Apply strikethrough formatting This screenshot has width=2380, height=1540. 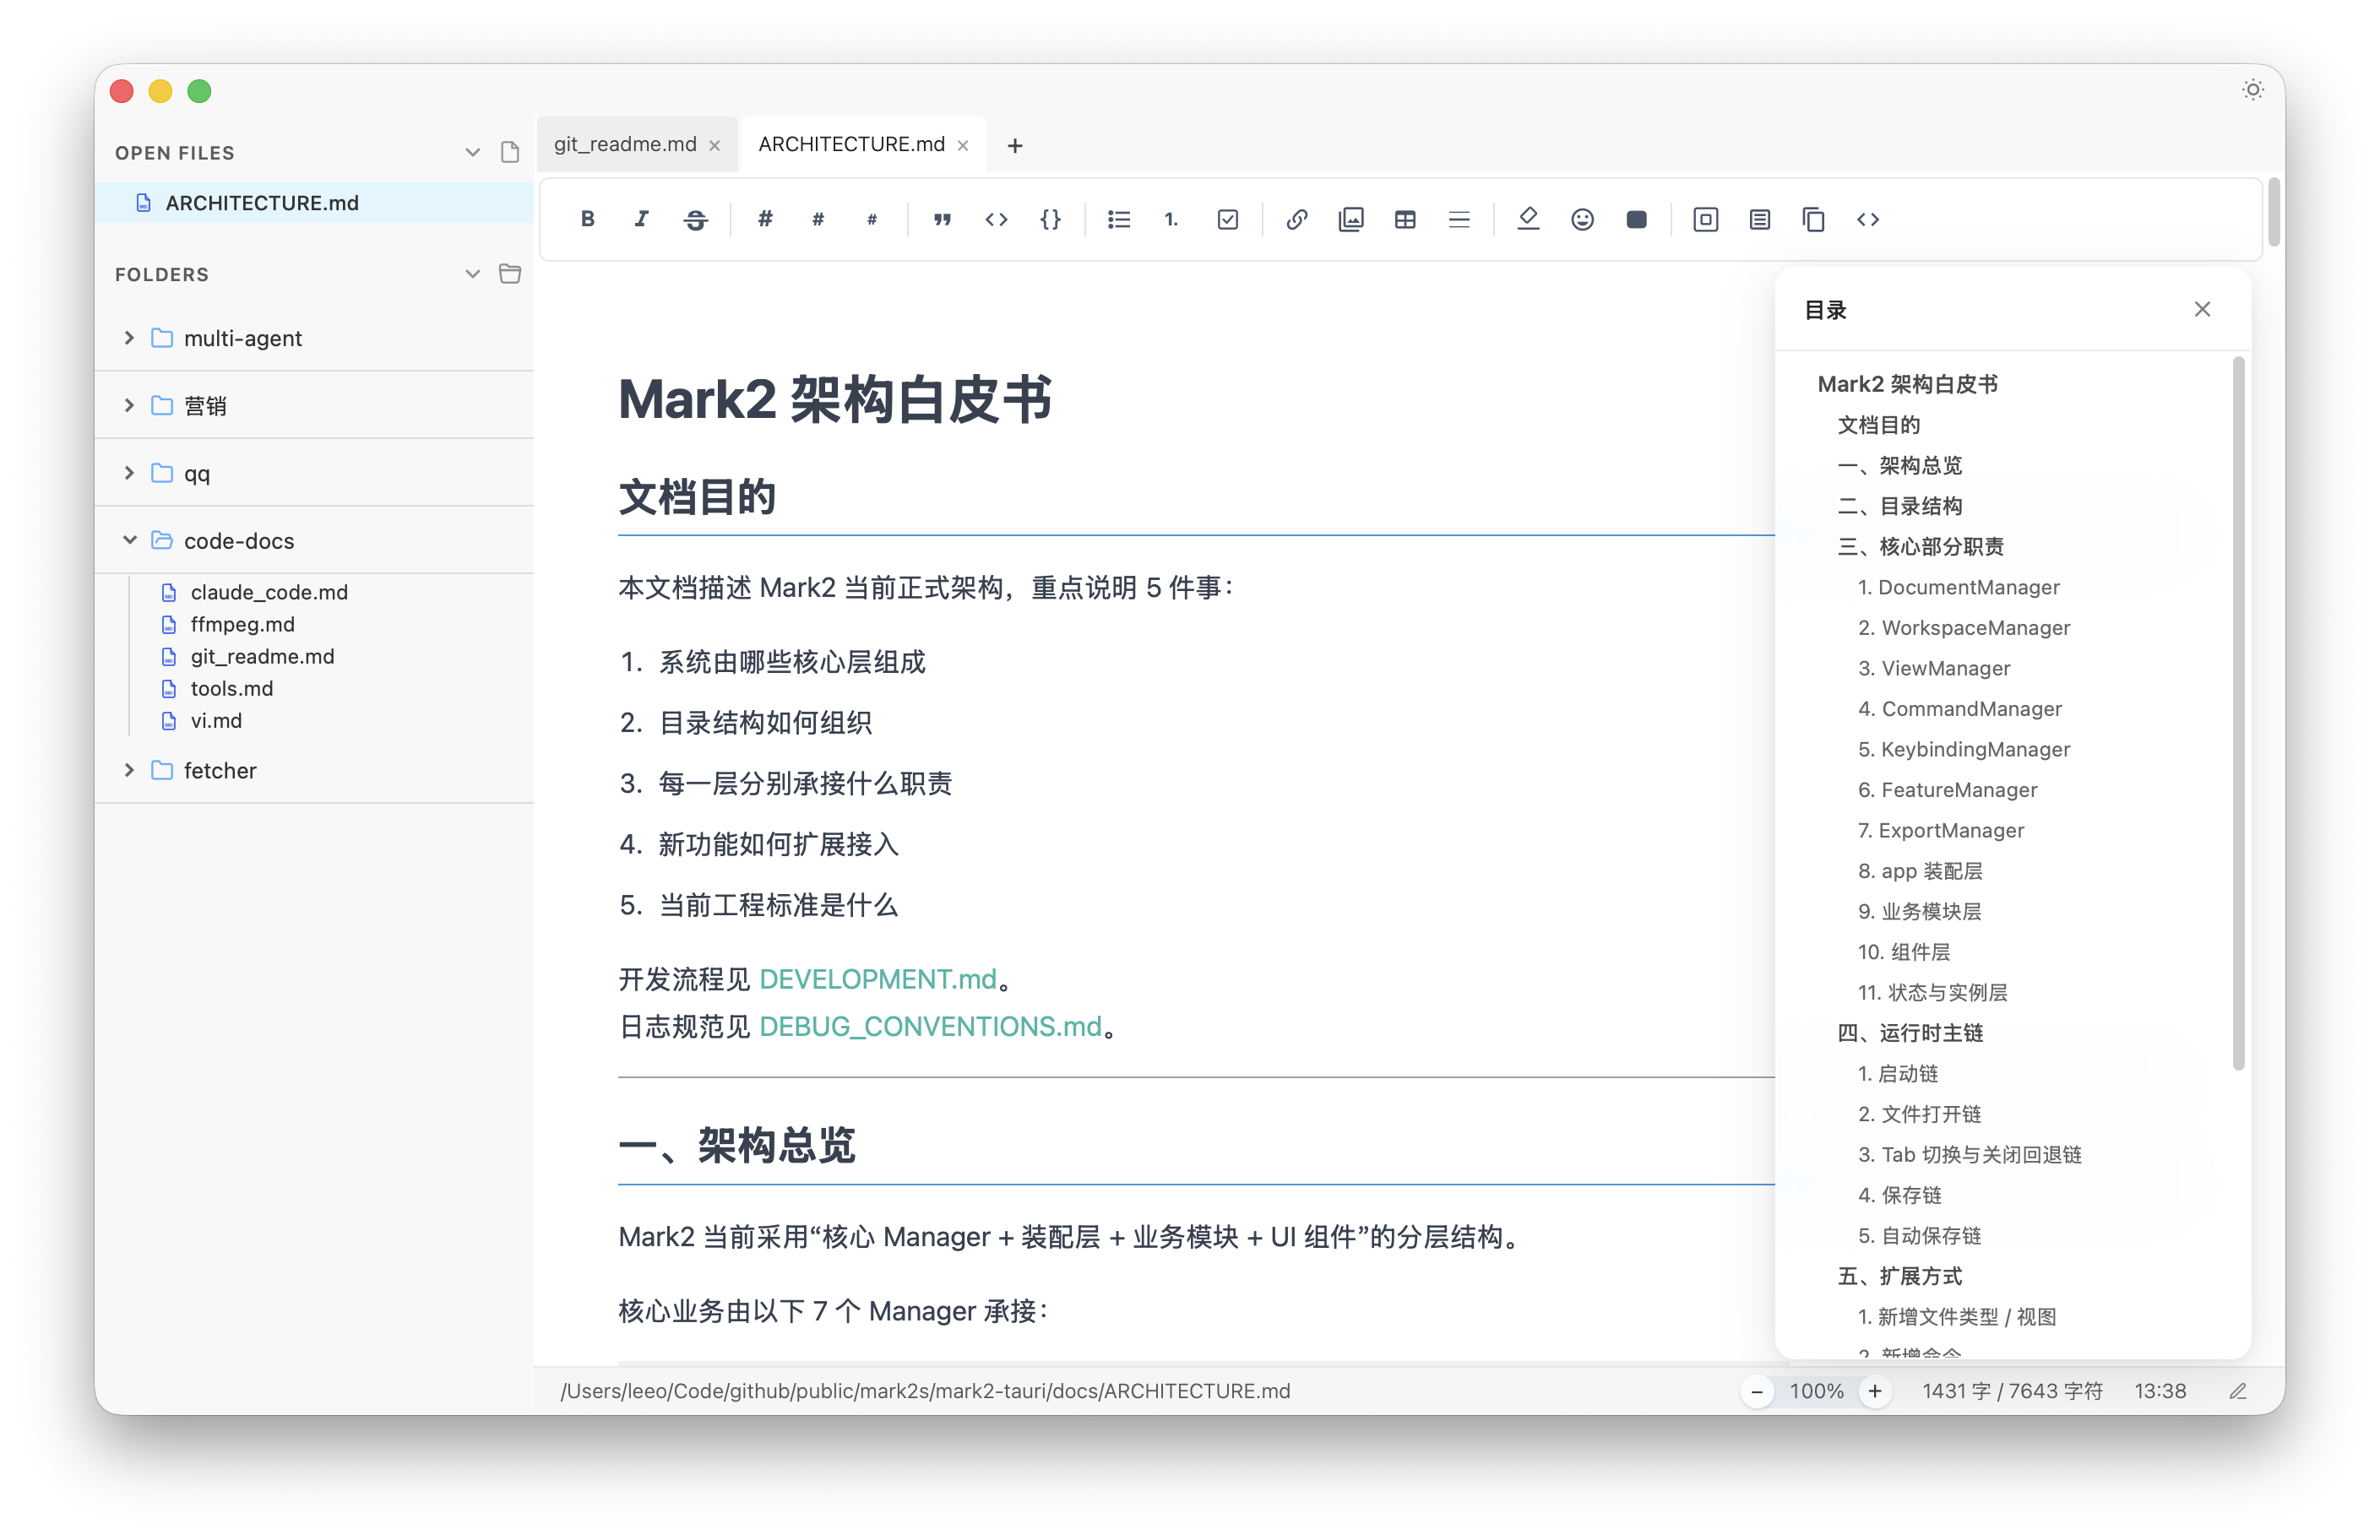coord(695,219)
